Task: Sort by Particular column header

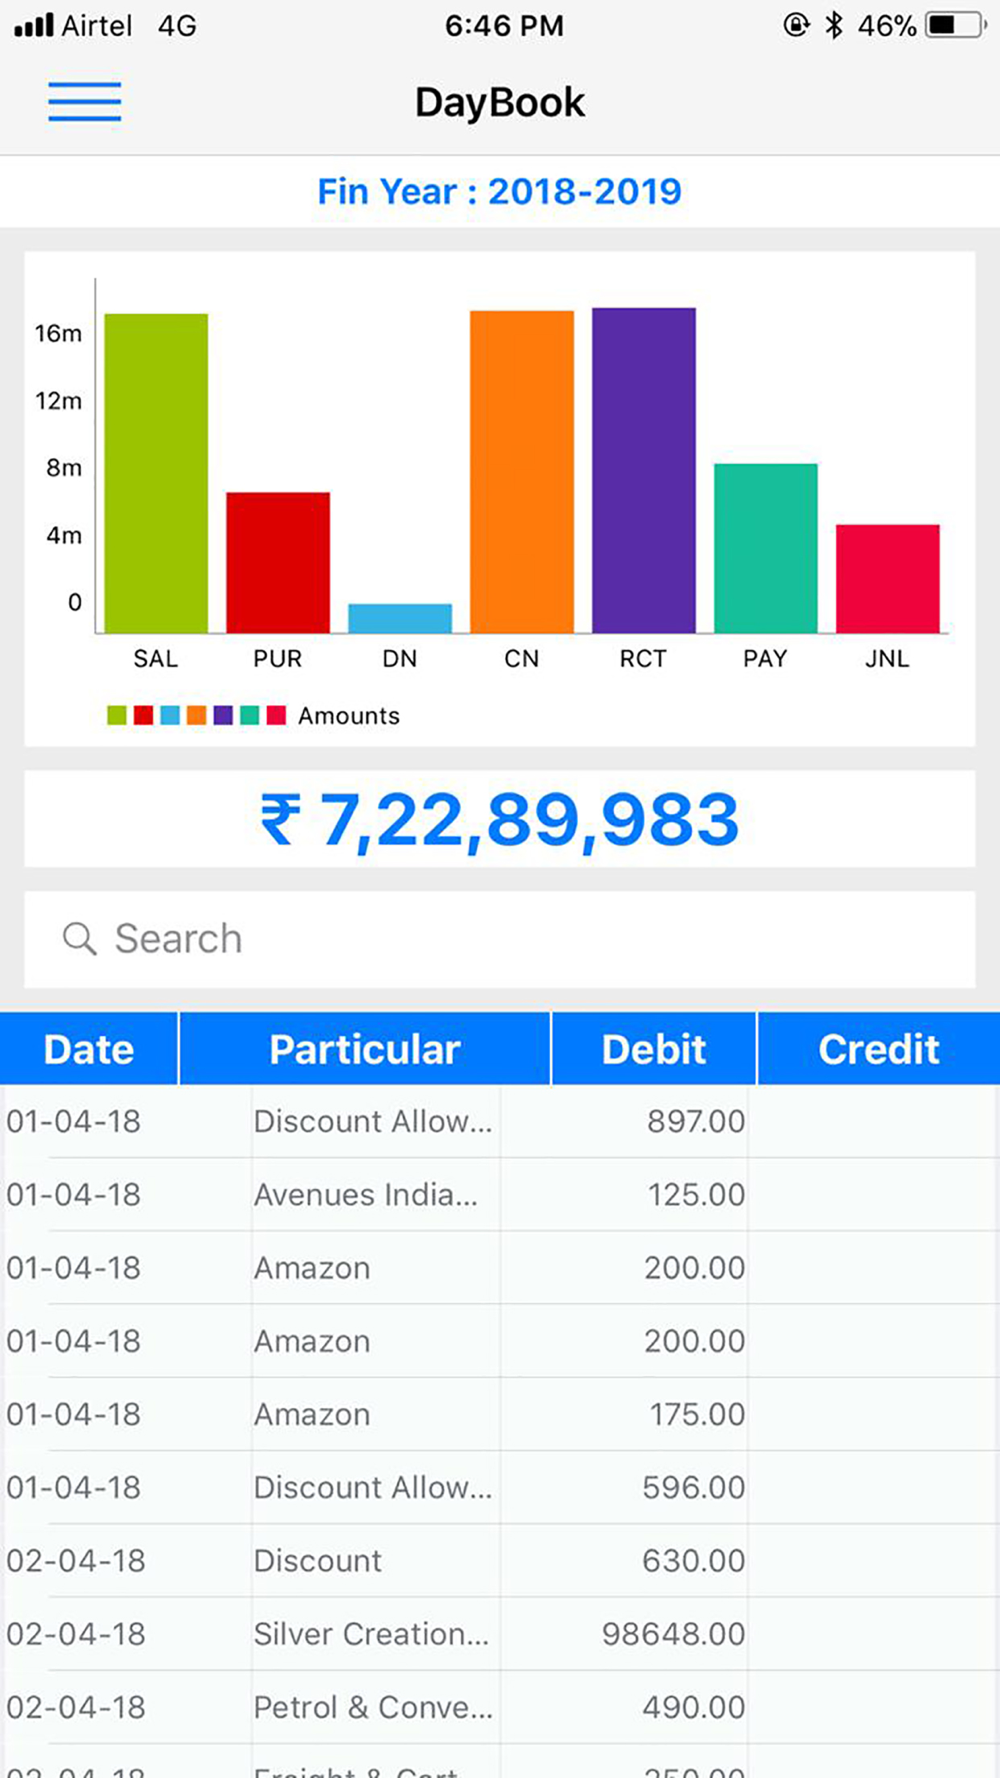Action: click(x=365, y=1049)
